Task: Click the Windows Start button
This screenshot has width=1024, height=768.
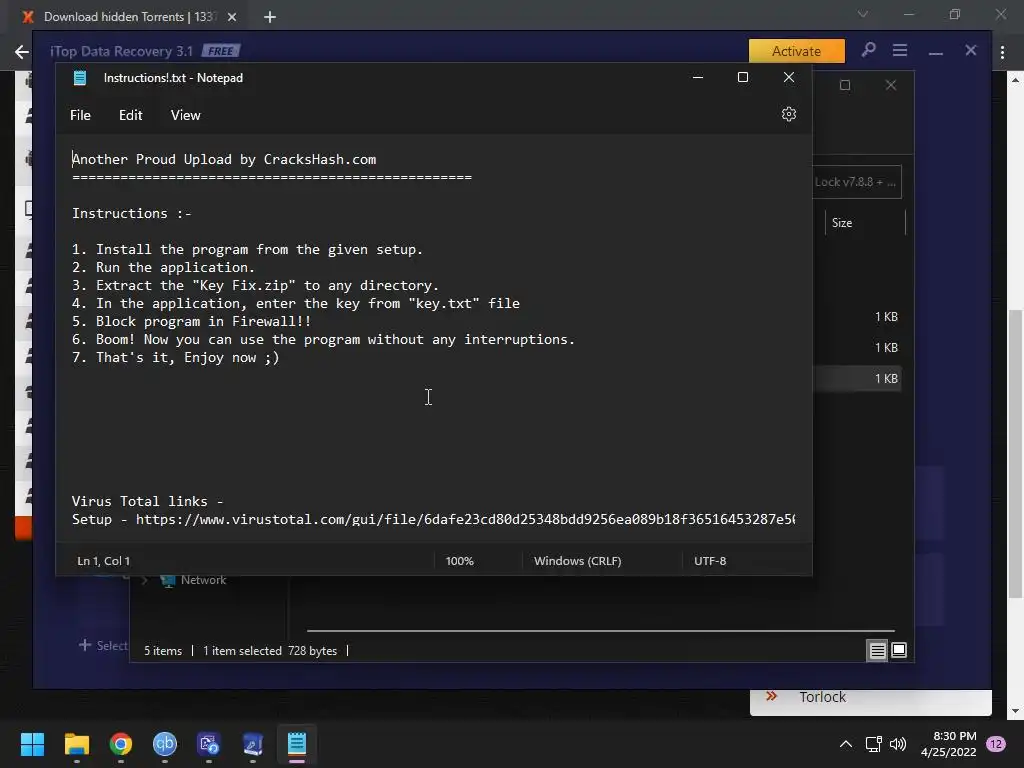Action: click(32, 744)
